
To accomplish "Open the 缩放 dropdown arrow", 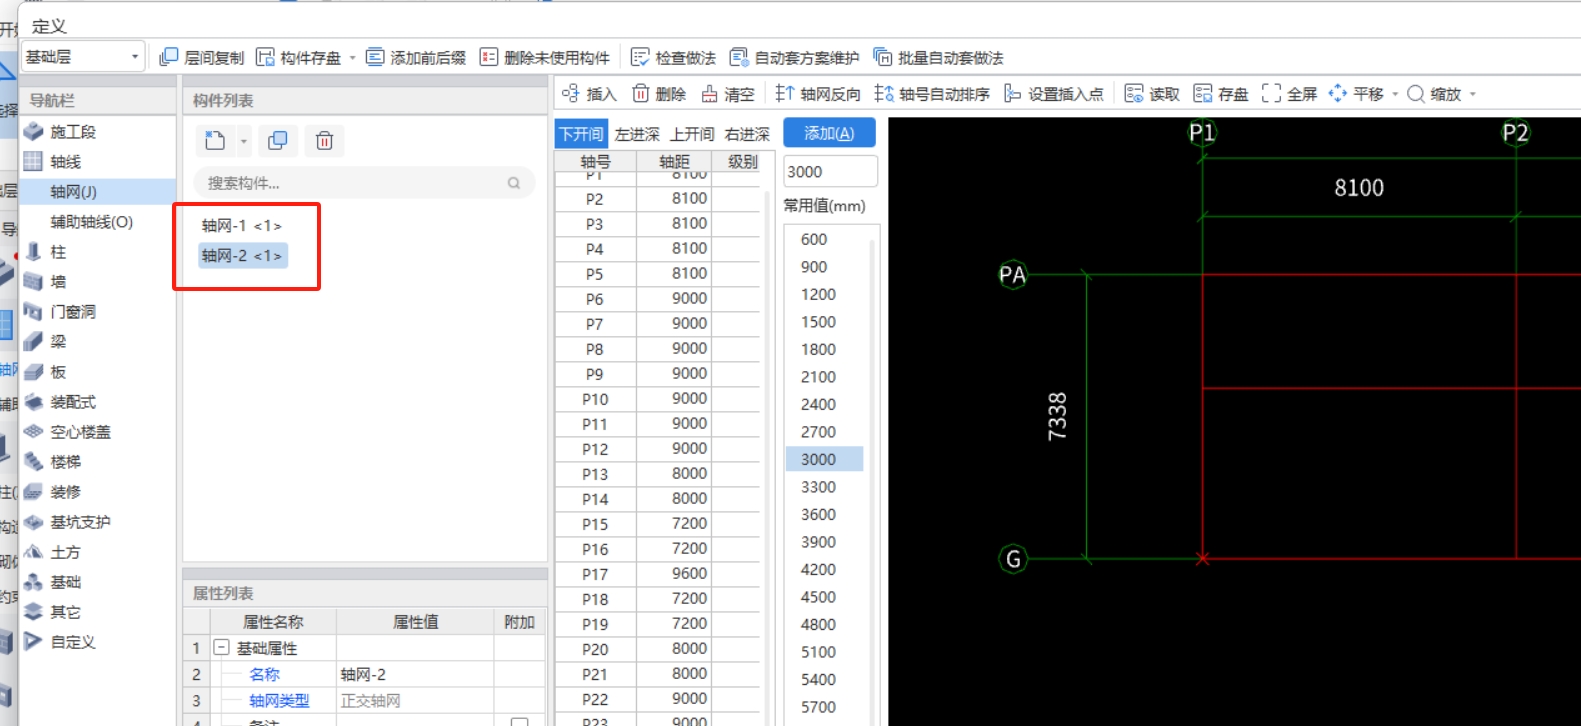I will 1473,94.
